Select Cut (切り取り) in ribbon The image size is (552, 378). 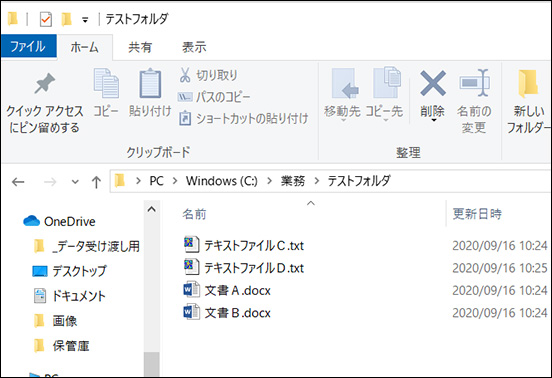(x=209, y=75)
